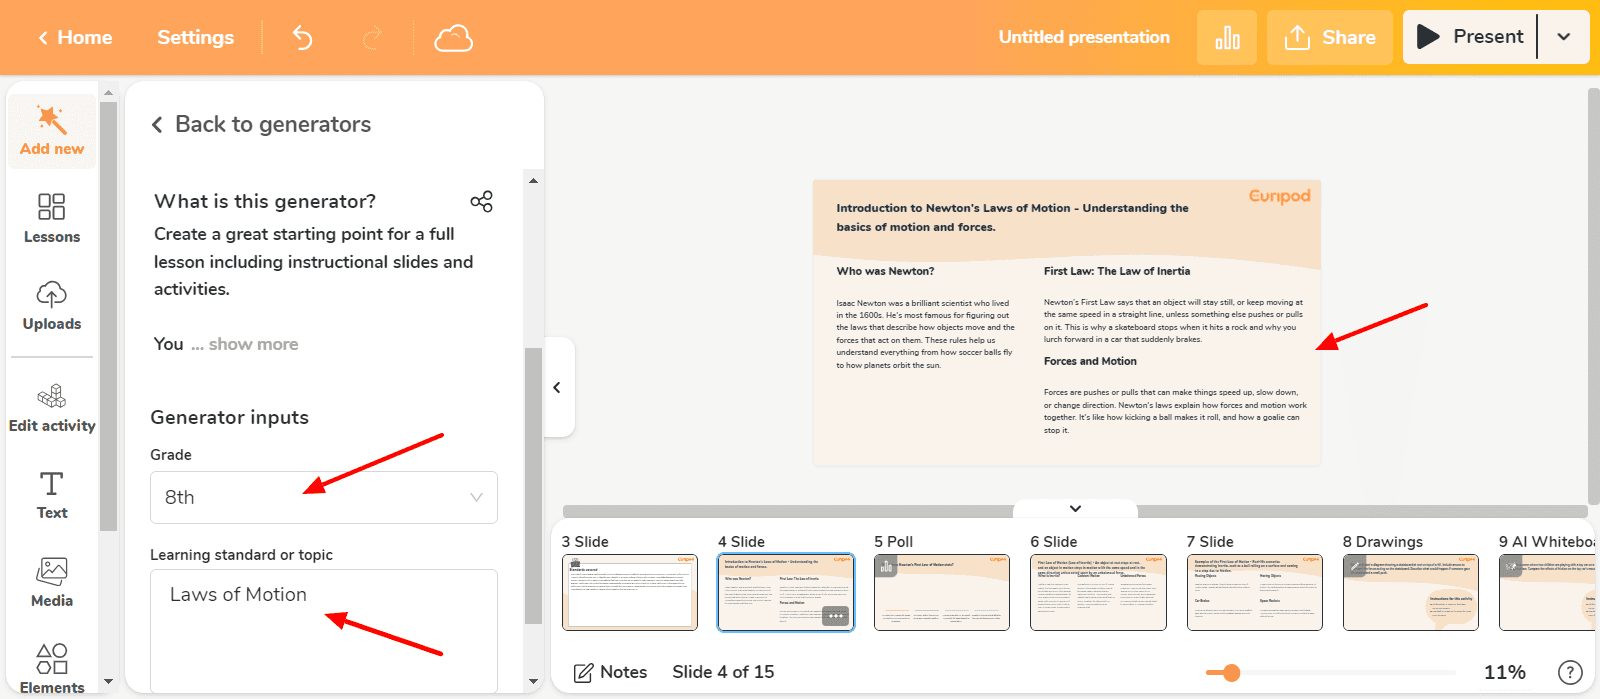Viewport: 1600px width, 699px height.
Task: Click Back to generators link
Action: (261, 124)
